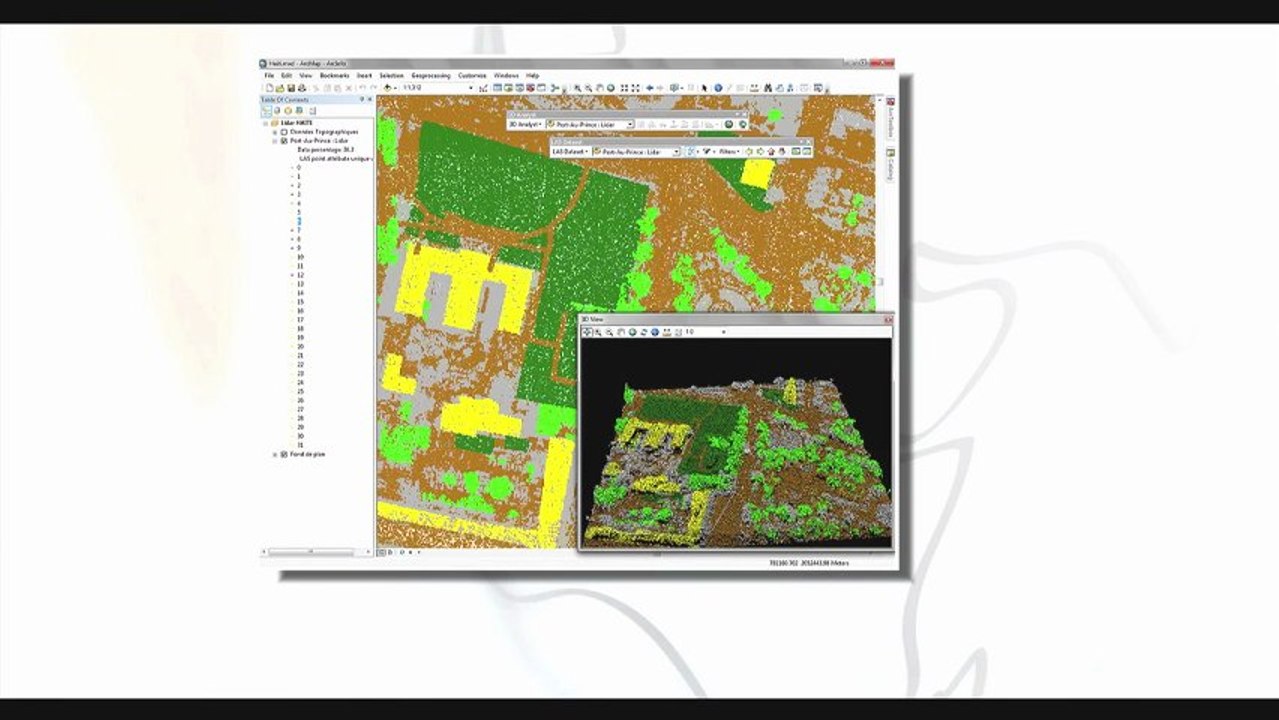The height and width of the screenshot is (720, 1279).
Task: Select the Zoom Out tool in main toolbar
Action: tap(588, 88)
